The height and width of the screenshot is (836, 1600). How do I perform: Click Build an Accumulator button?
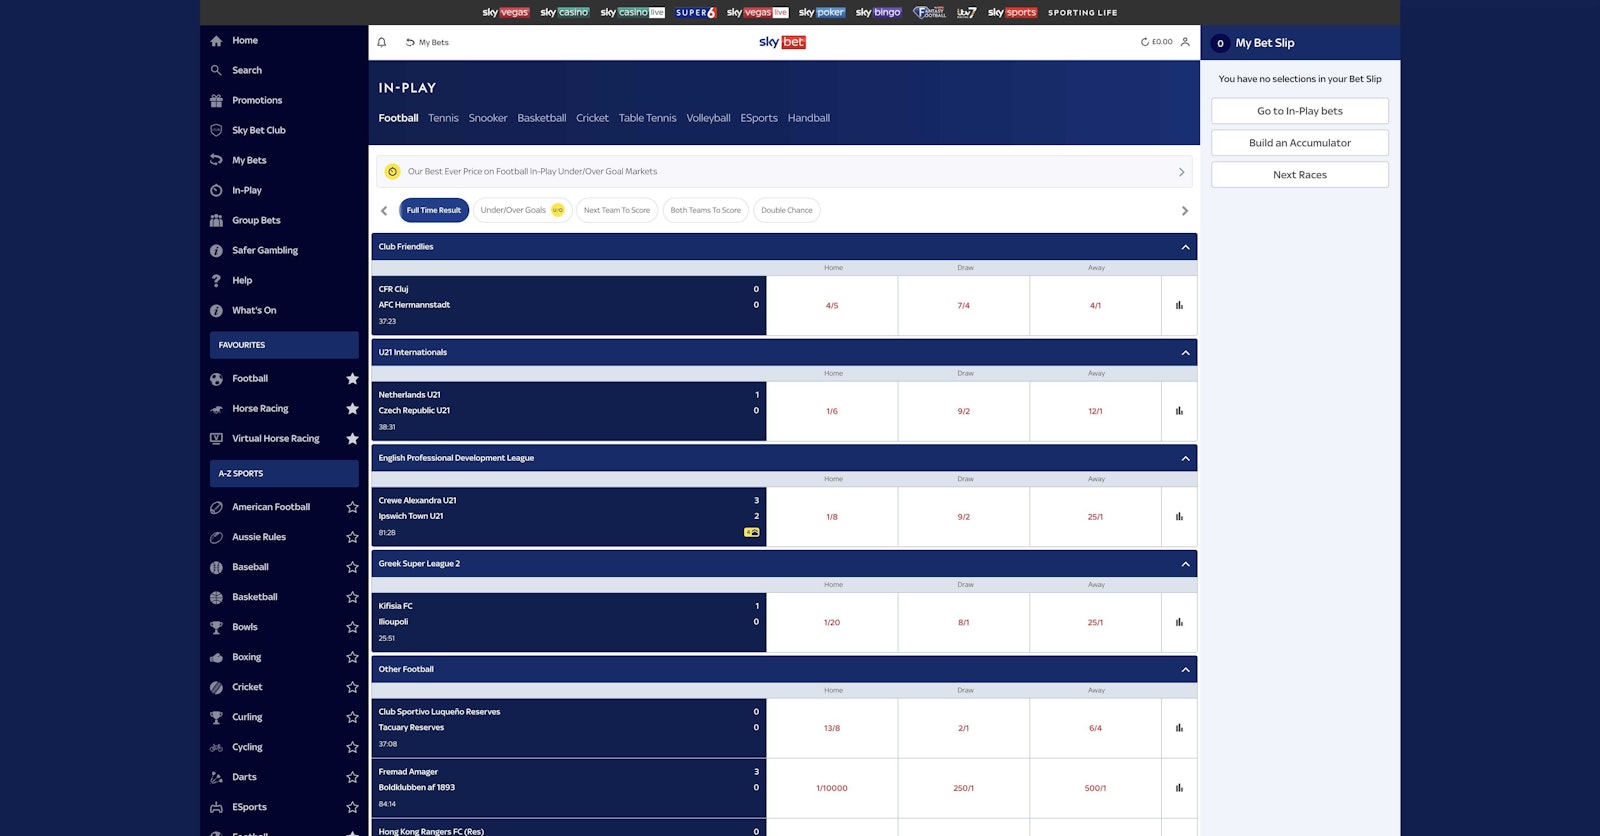tap(1299, 143)
